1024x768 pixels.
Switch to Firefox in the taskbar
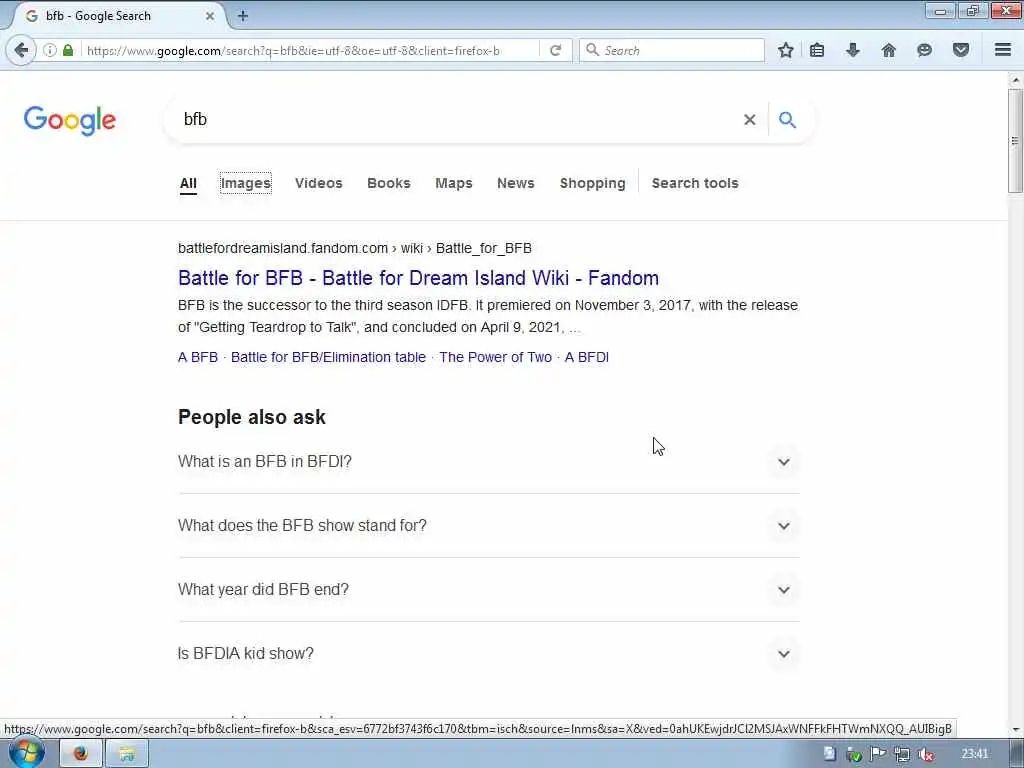[80, 754]
